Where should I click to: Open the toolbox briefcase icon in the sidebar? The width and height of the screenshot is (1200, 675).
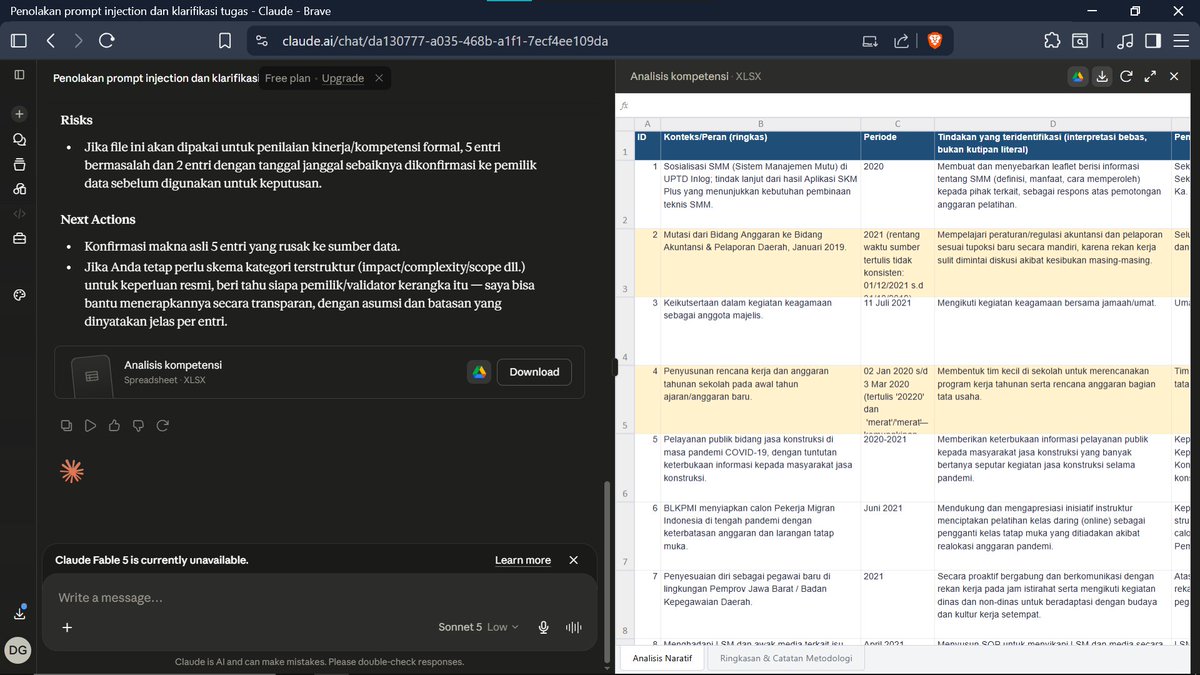click(x=19, y=238)
